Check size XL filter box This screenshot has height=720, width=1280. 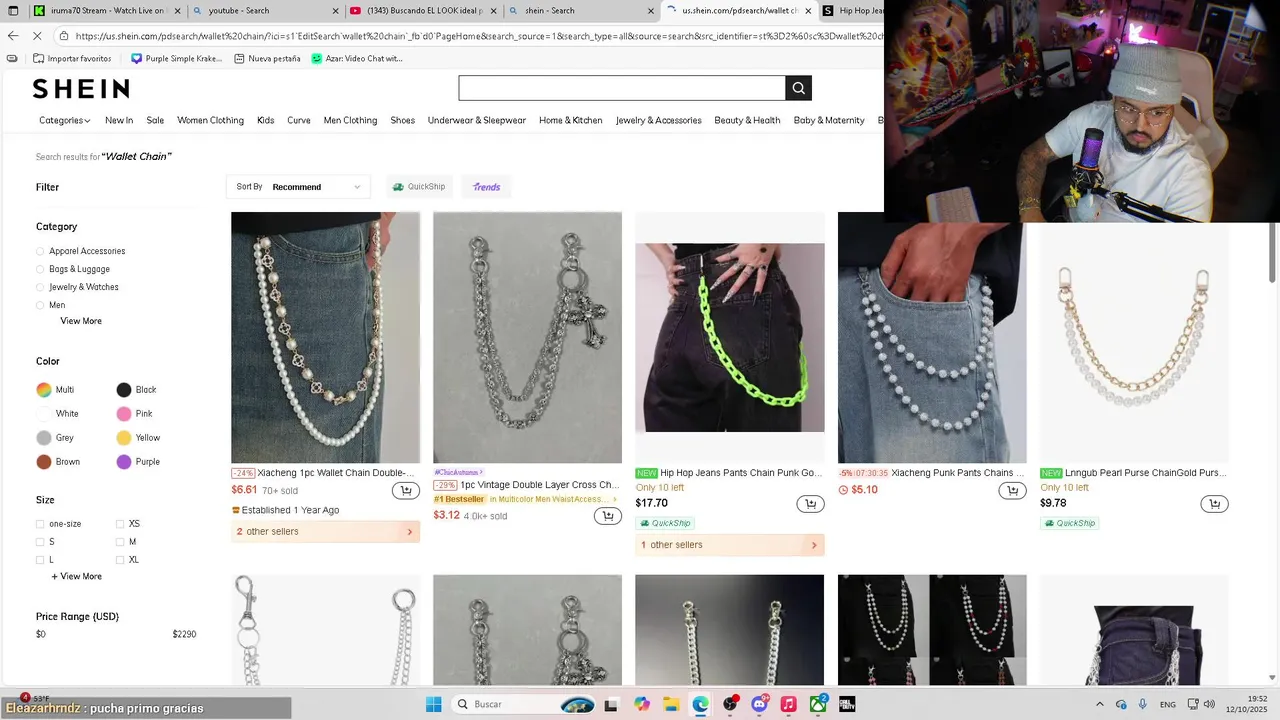(120, 560)
